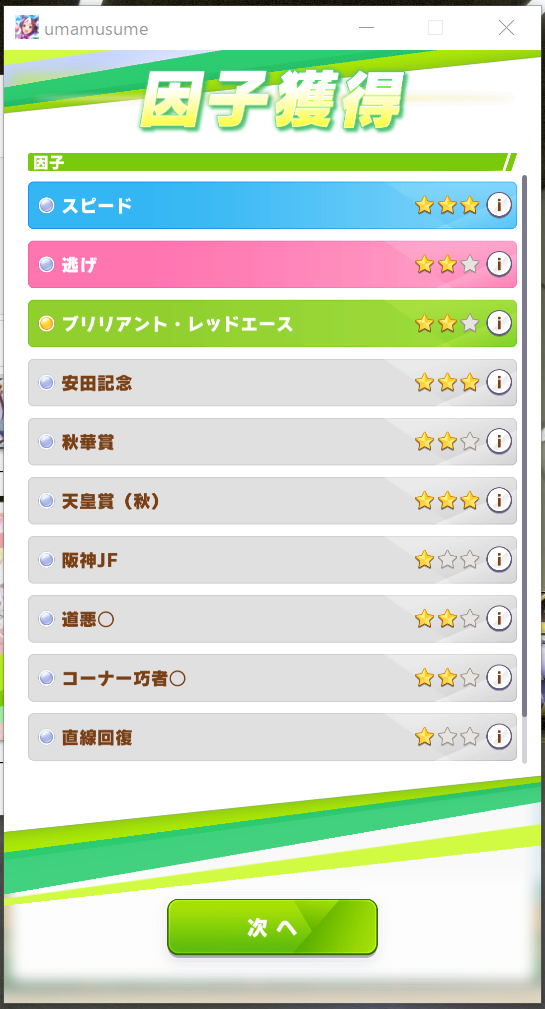The image size is (545, 1009).
Task: Open info icon for 道悪〇 factor
Action: click(499, 618)
